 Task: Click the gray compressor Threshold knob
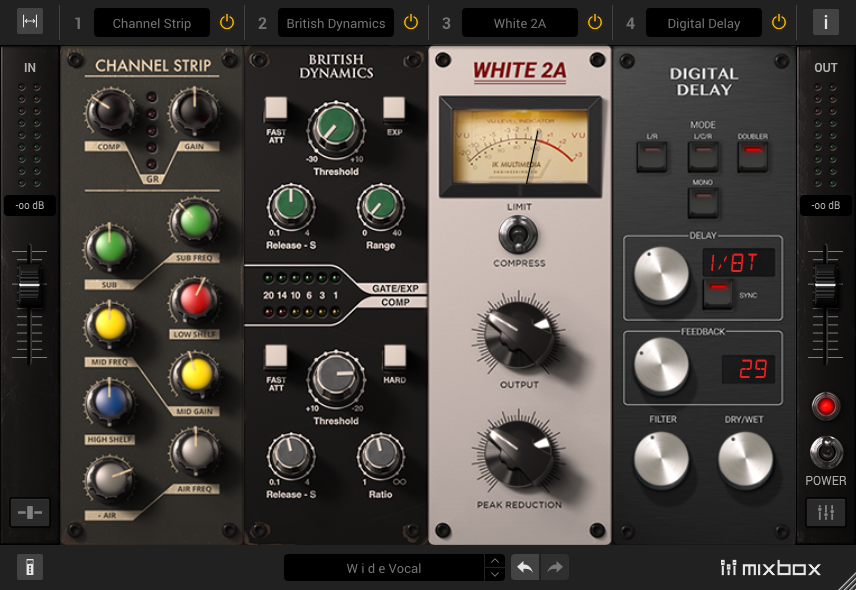[x=336, y=379]
